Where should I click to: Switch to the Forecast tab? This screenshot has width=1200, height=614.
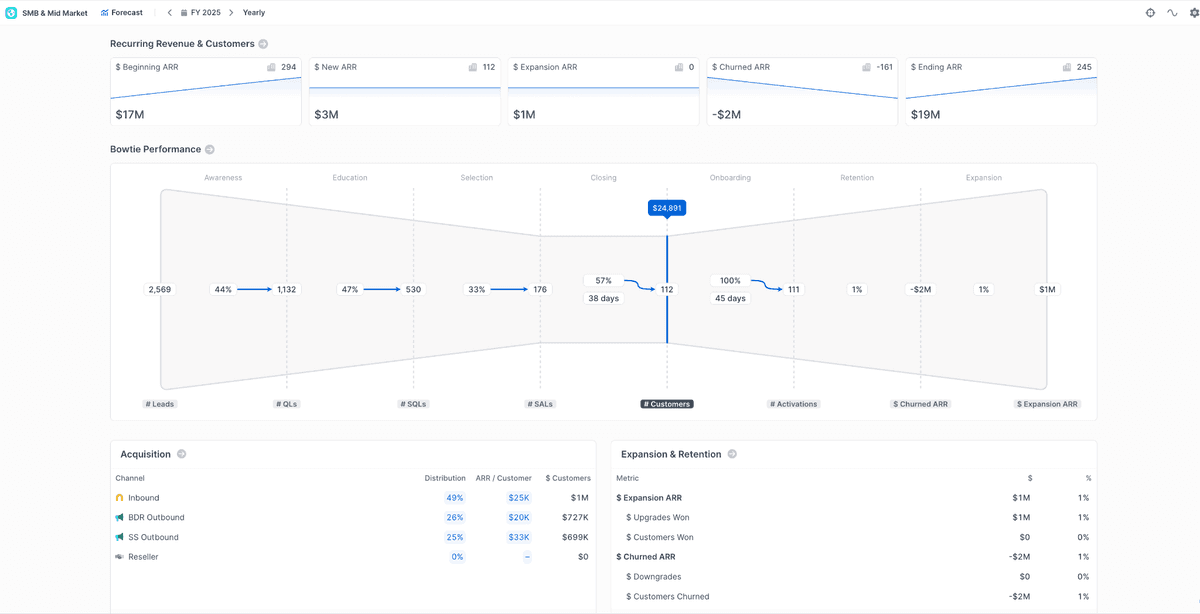tap(121, 12)
